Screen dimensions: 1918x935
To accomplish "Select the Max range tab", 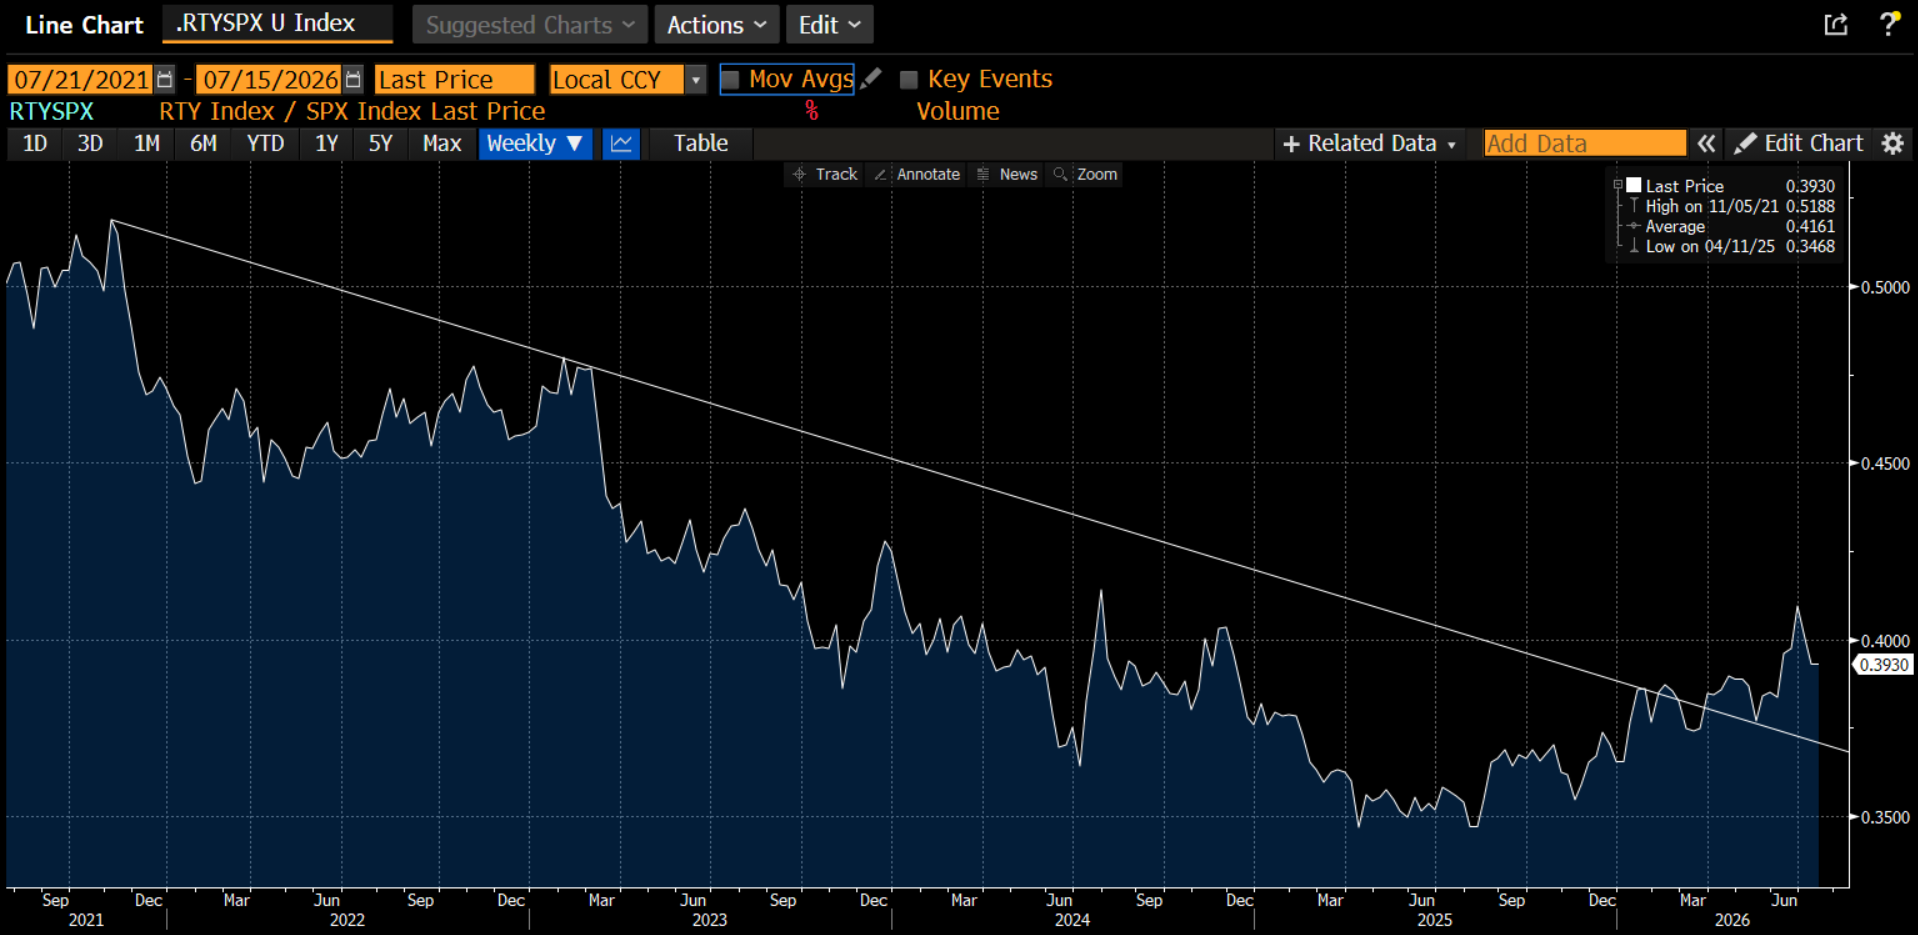I will [442, 143].
